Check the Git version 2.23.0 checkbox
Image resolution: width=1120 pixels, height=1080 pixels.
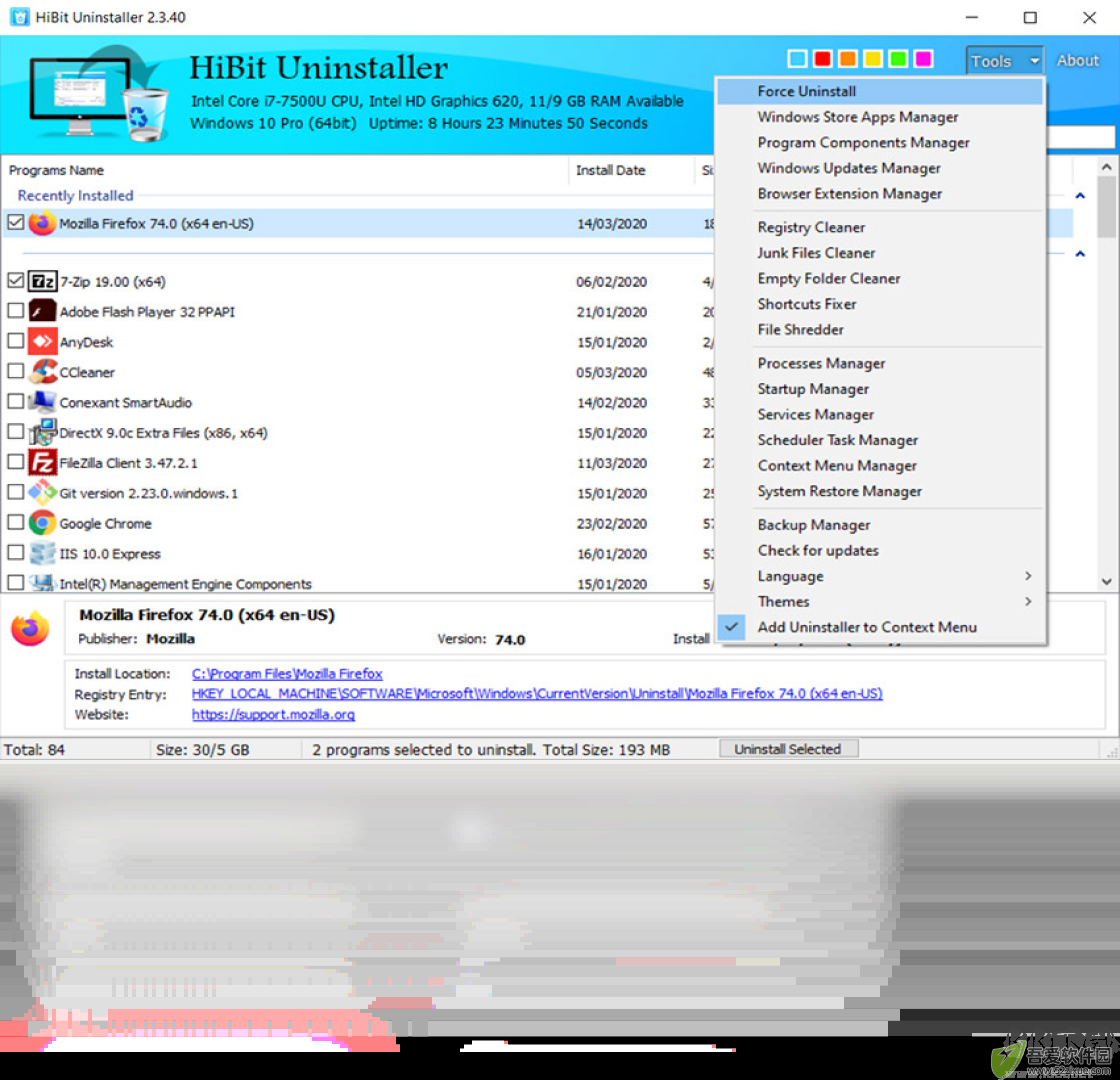click(x=16, y=492)
